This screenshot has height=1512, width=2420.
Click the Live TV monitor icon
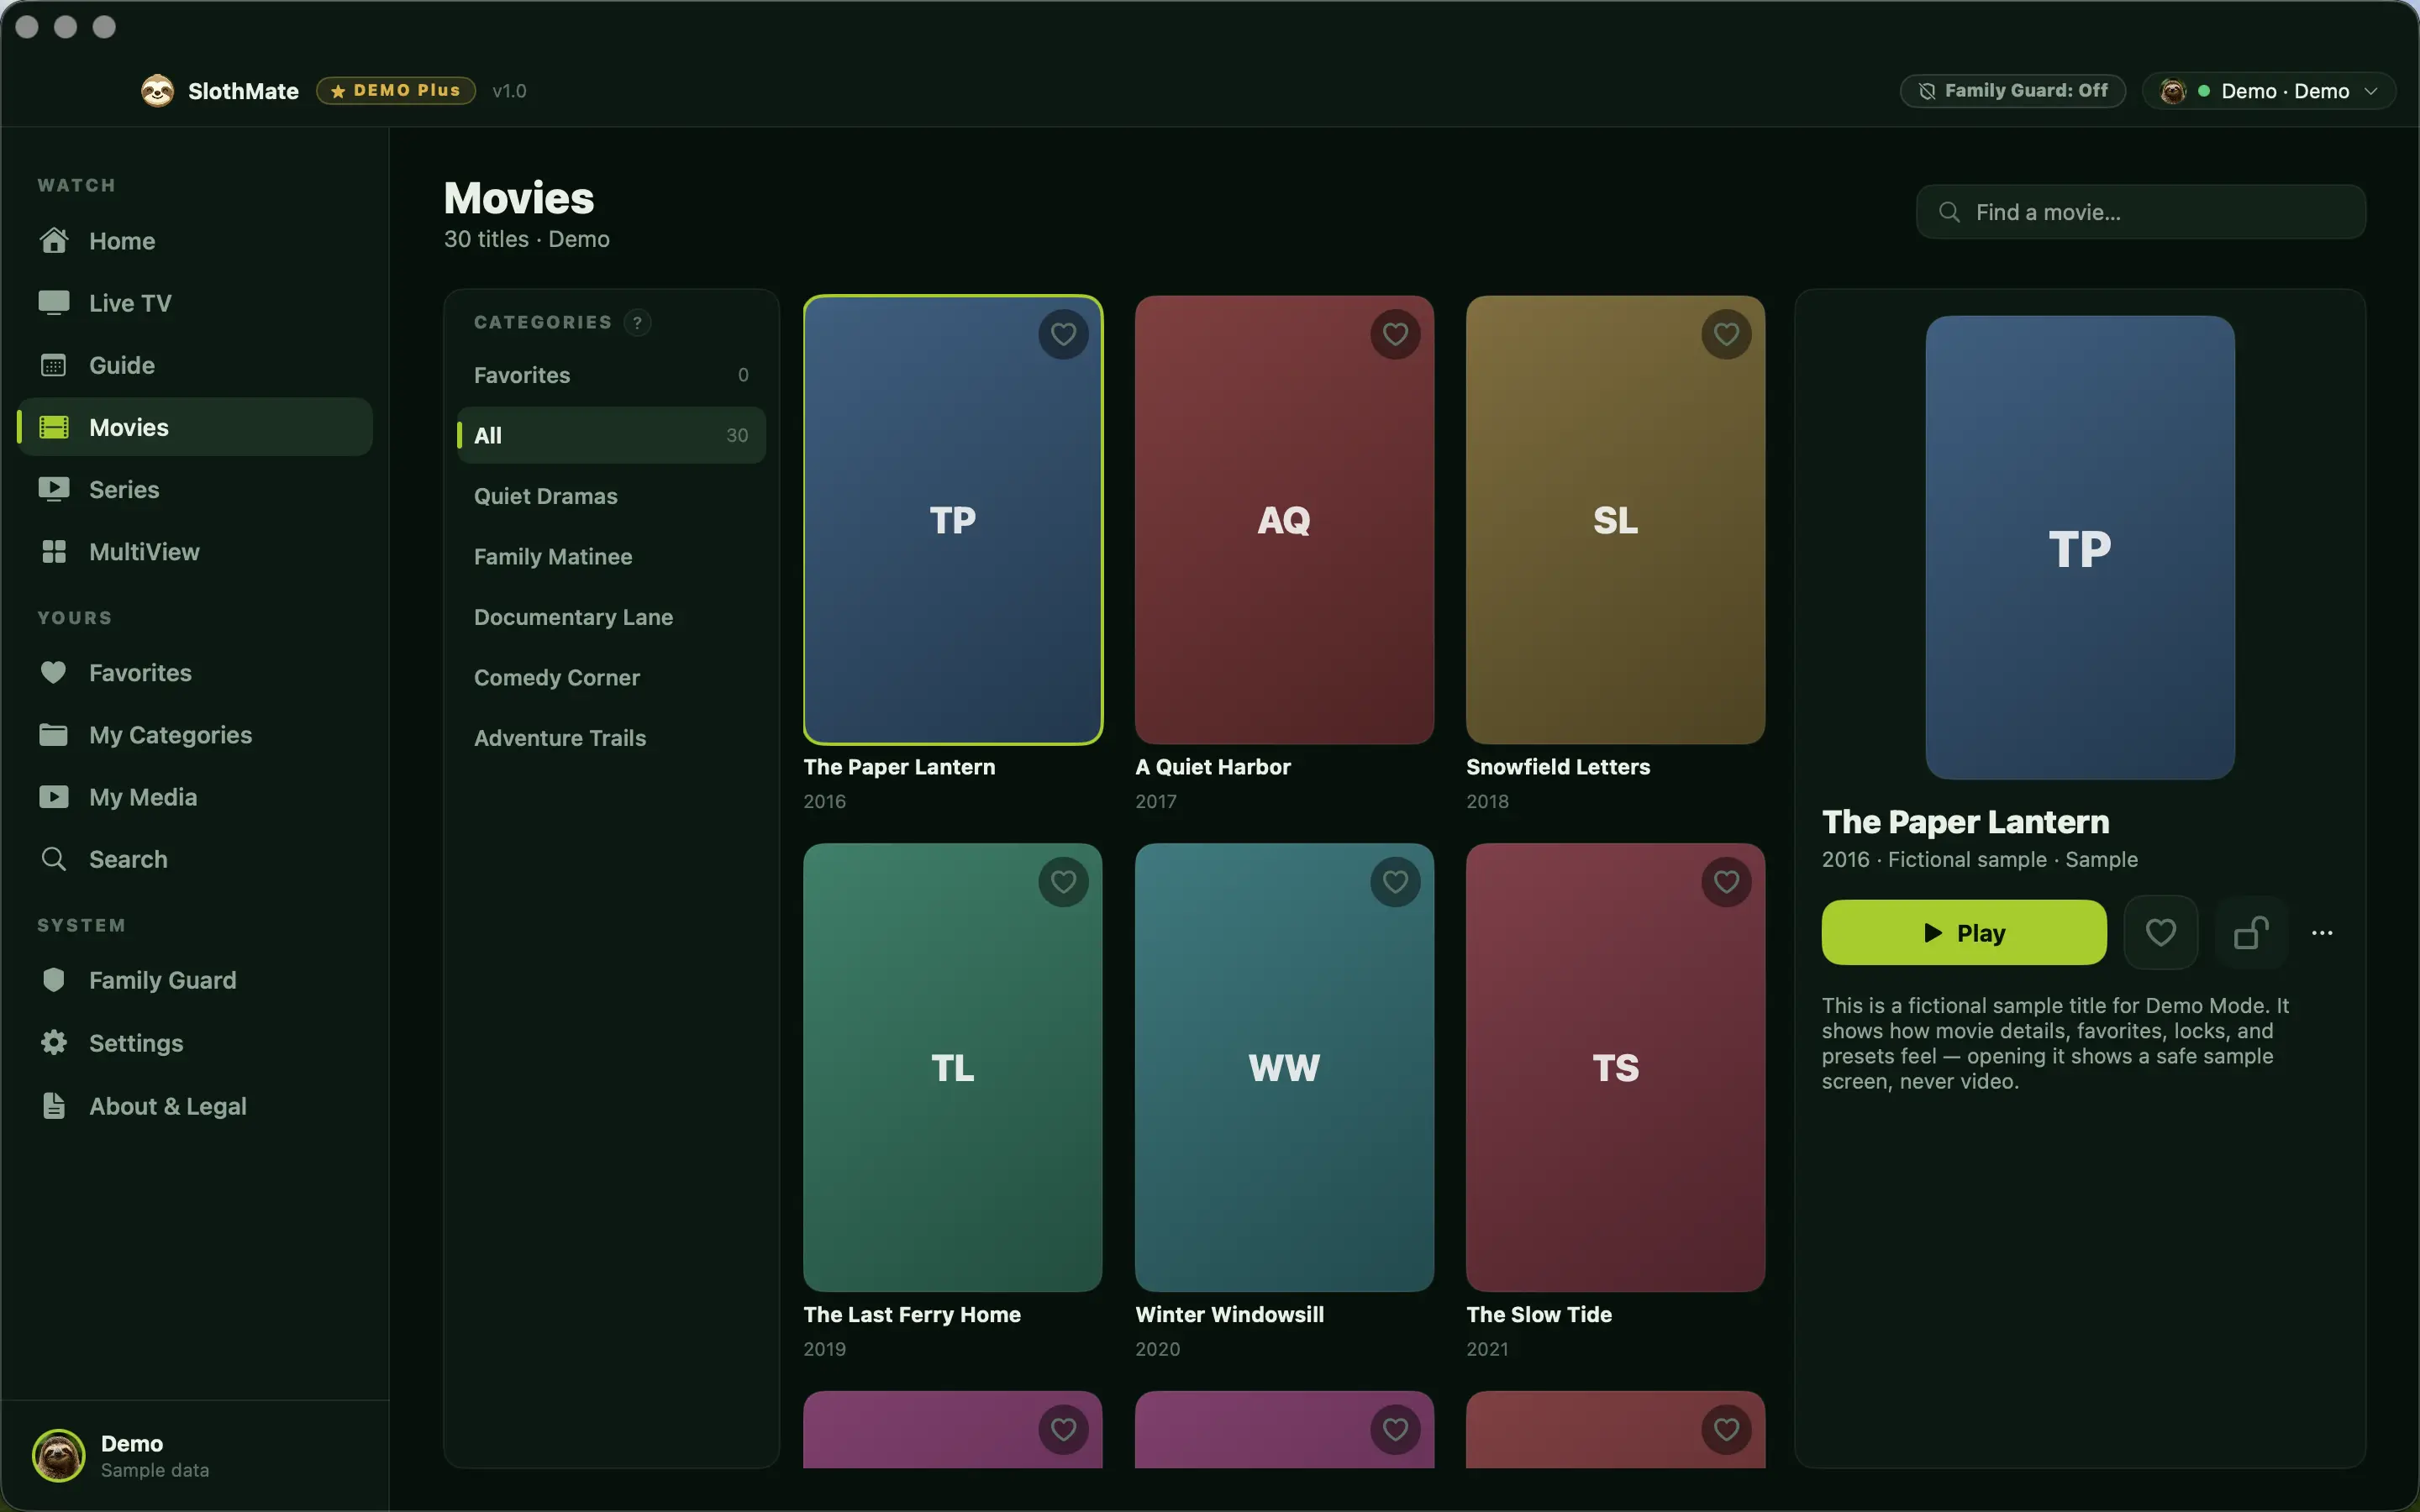click(x=54, y=303)
